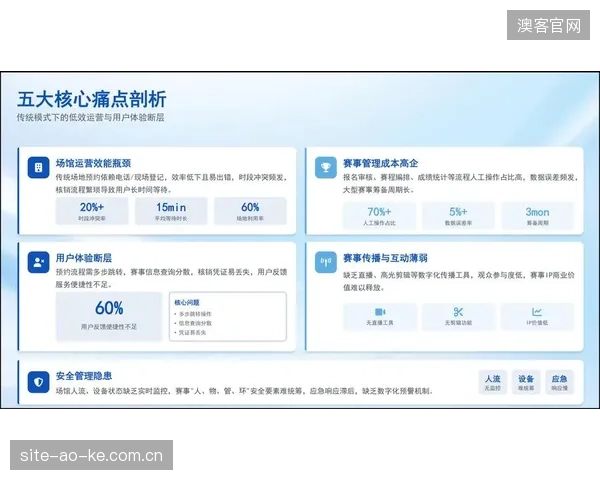Click the description starting 预约流程需多步跳转

[x=171, y=278]
